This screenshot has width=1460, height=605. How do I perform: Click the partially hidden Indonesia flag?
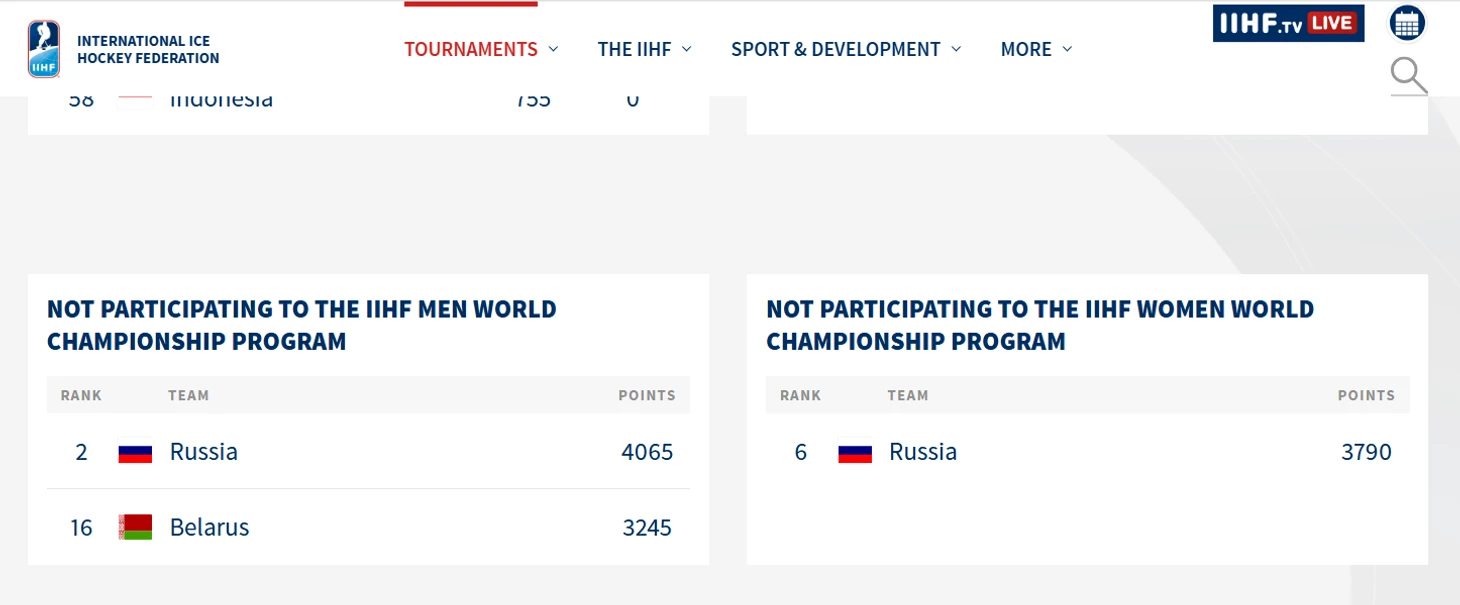tap(135, 96)
